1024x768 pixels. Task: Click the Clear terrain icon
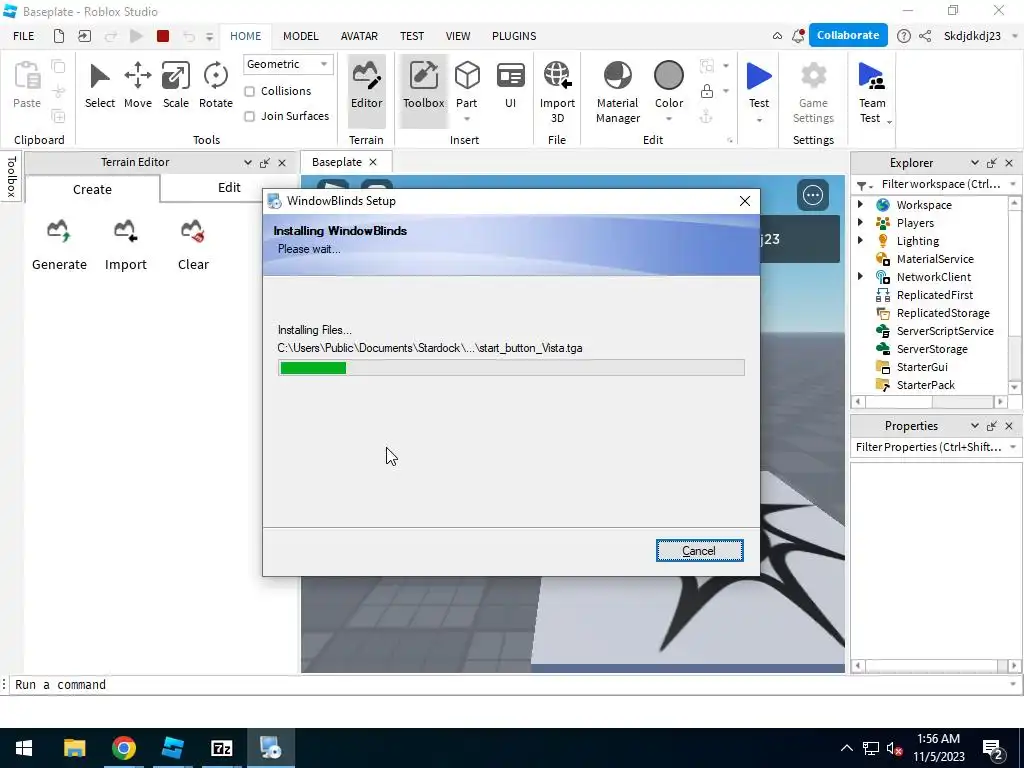(193, 231)
